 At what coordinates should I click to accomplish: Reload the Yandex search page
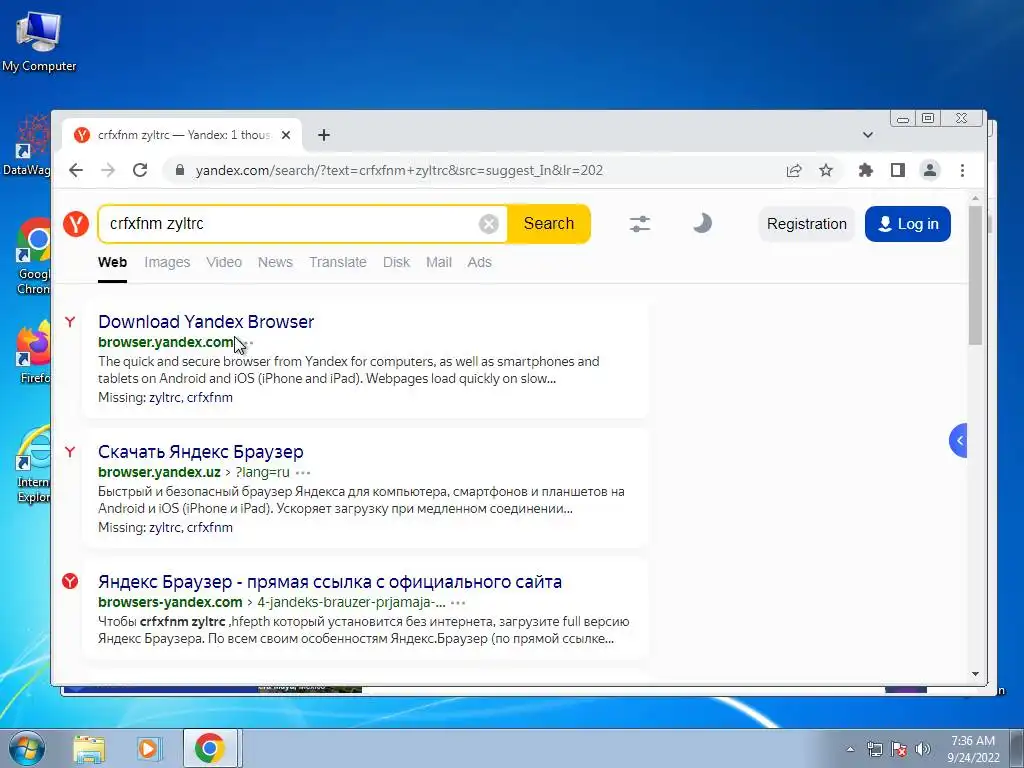point(140,170)
